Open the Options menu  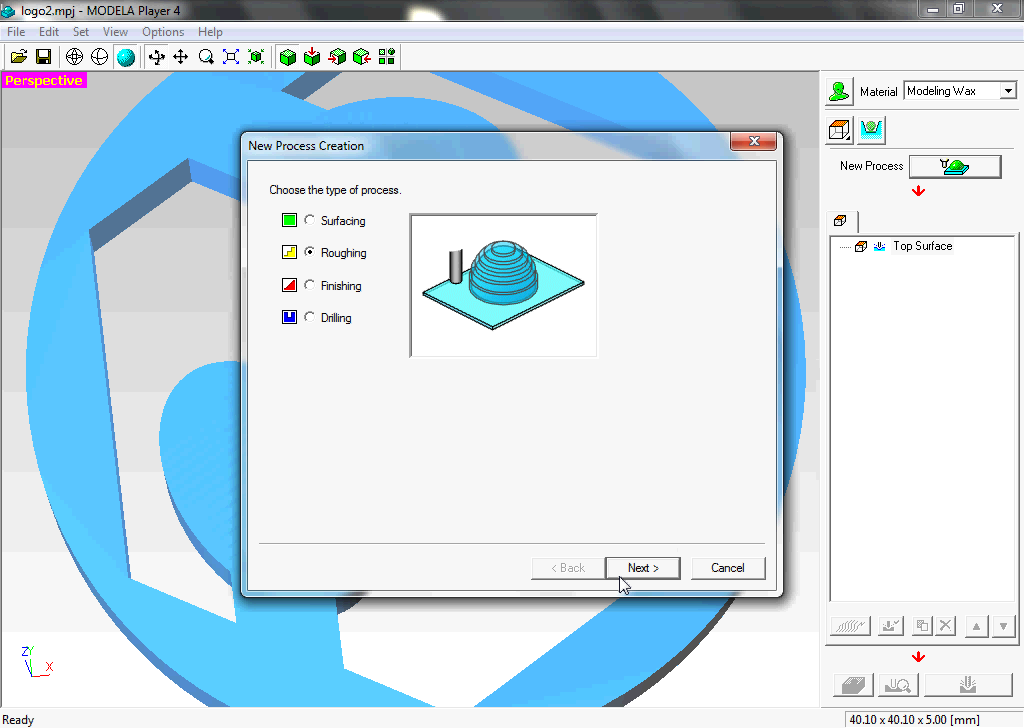[163, 32]
